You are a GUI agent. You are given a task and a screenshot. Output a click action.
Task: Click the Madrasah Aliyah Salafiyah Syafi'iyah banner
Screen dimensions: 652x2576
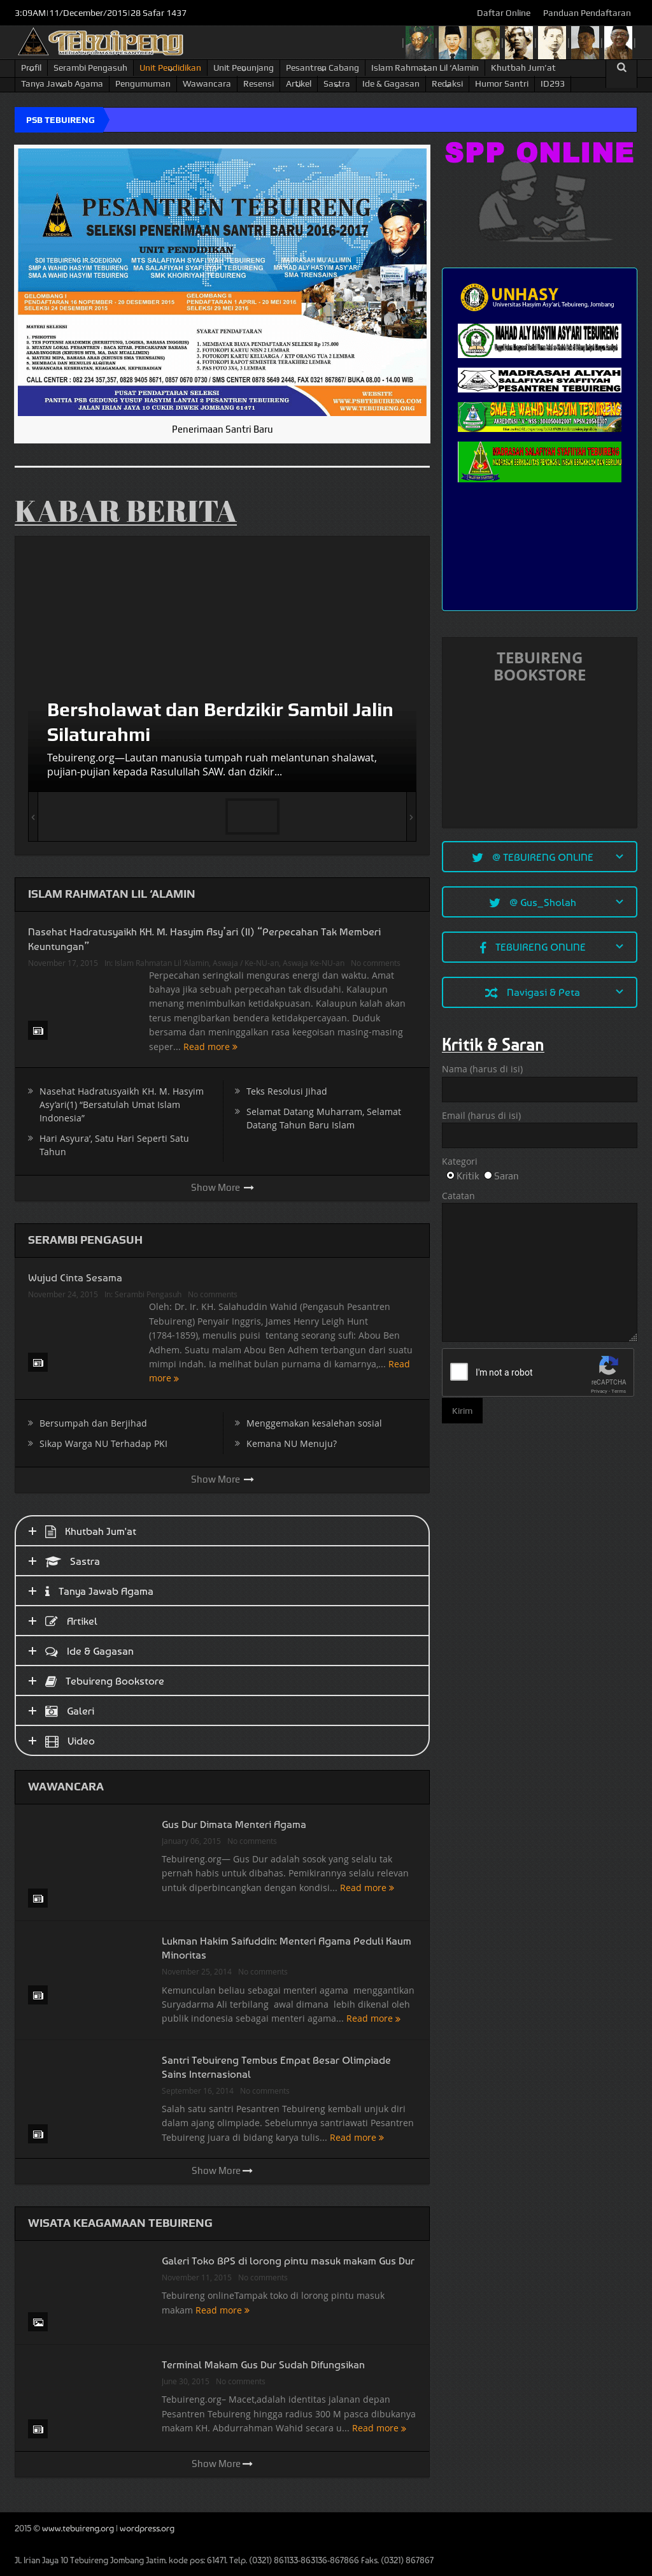point(539,380)
